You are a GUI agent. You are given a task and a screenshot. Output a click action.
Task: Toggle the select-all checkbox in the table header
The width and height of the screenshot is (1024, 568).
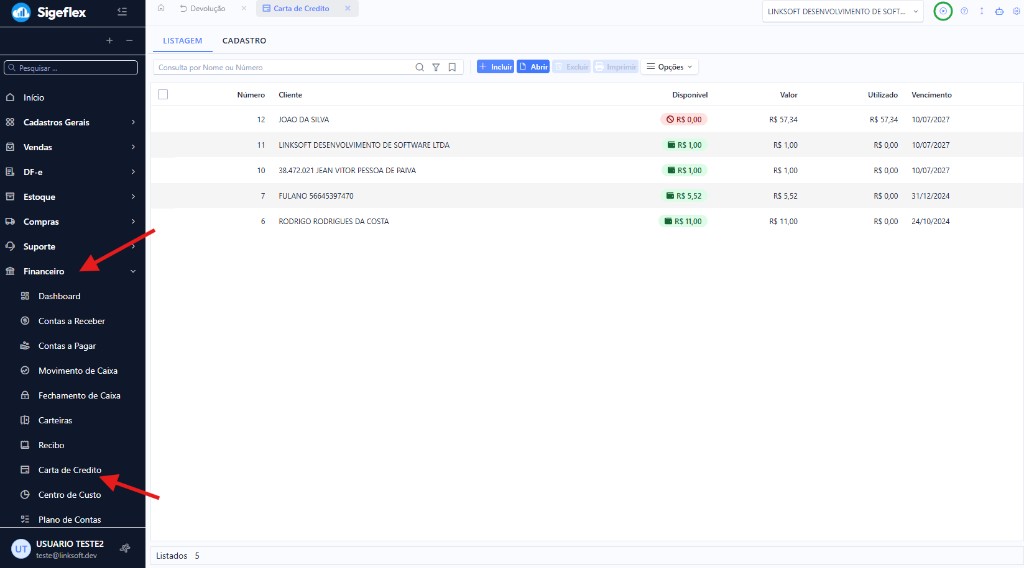[x=163, y=95]
